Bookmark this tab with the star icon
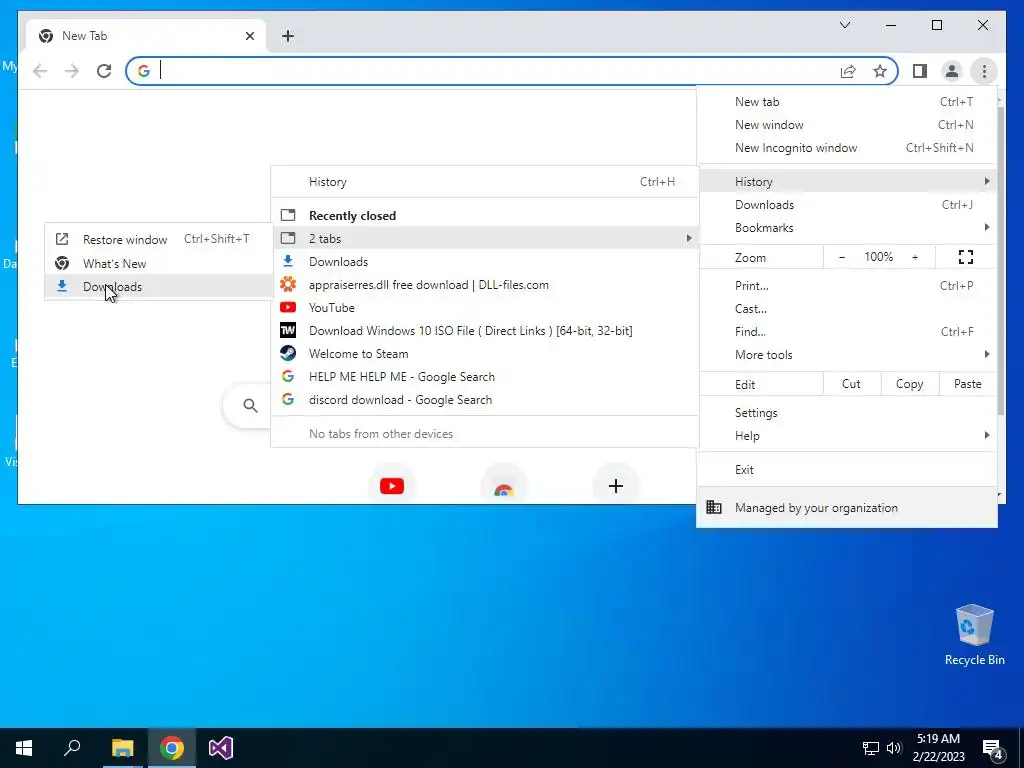This screenshot has width=1024, height=768. pyautogui.click(x=880, y=71)
